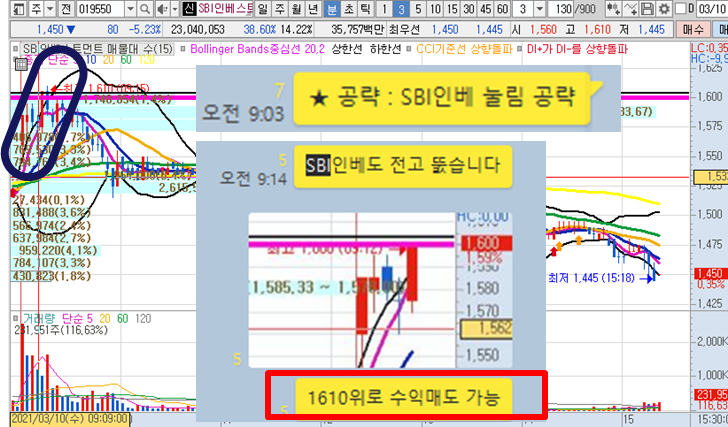728x427 pixels.
Task: Save chart with the floppy disk icon
Action: tap(648, 8)
